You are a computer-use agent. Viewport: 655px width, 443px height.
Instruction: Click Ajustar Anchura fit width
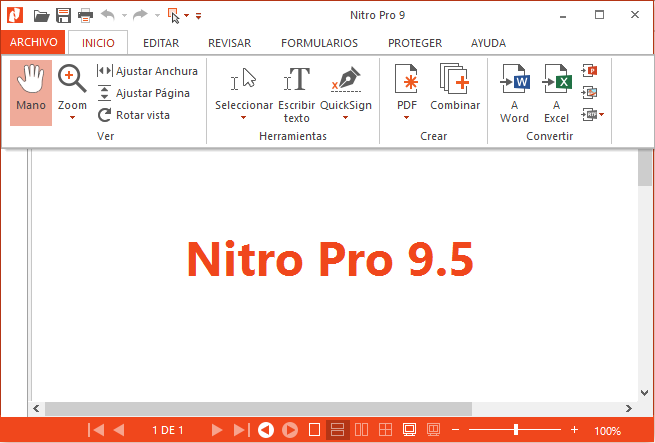[147, 71]
